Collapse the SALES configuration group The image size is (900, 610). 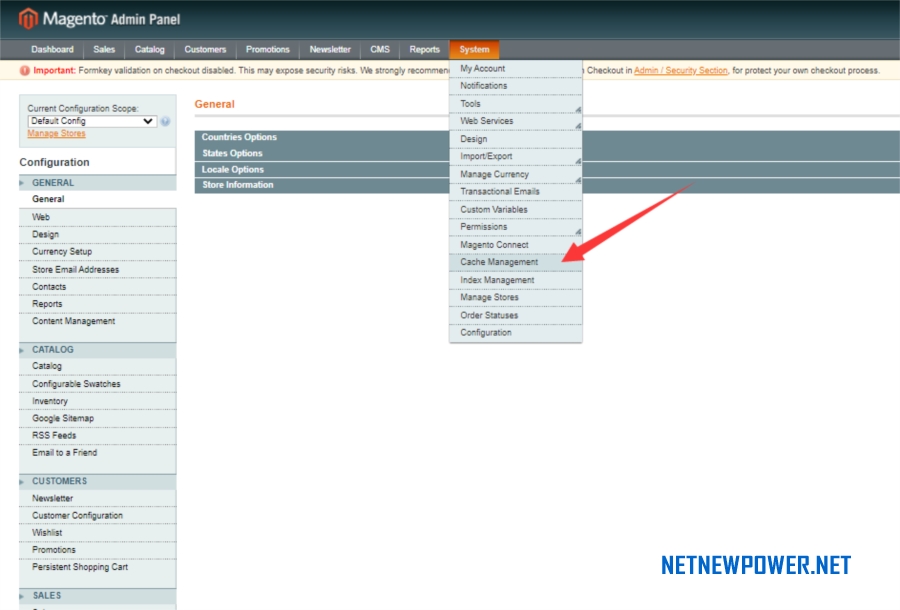pyautogui.click(x=98, y=596)
